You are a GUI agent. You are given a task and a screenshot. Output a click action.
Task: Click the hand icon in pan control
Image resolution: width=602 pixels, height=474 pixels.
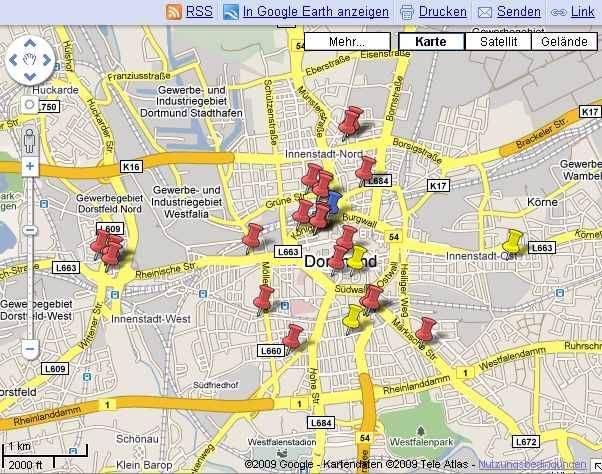[30, 59]
